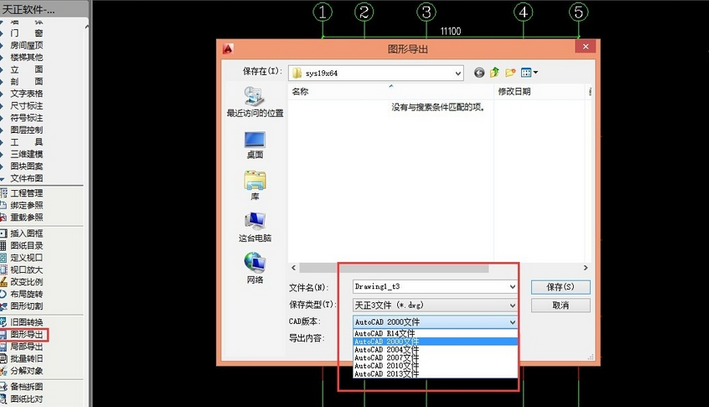Image resolution: width=709 pixels, height=407 pixels.
Task: Click 备档拆图 command in sidebar
Action: [x=27, y=387]
